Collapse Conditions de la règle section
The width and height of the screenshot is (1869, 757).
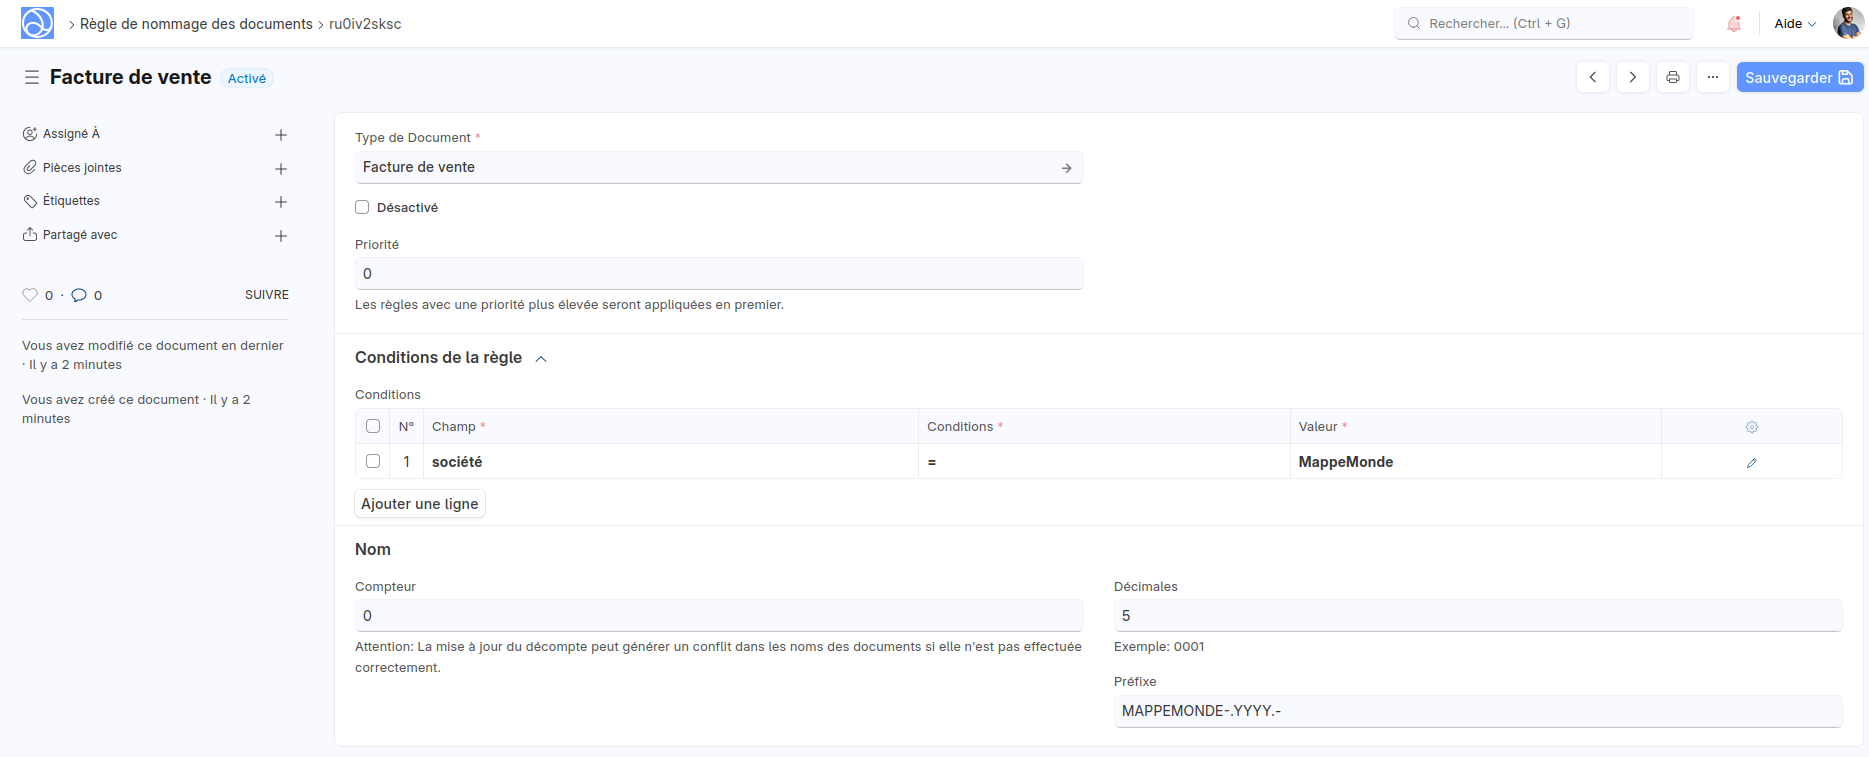click(541, 359)
